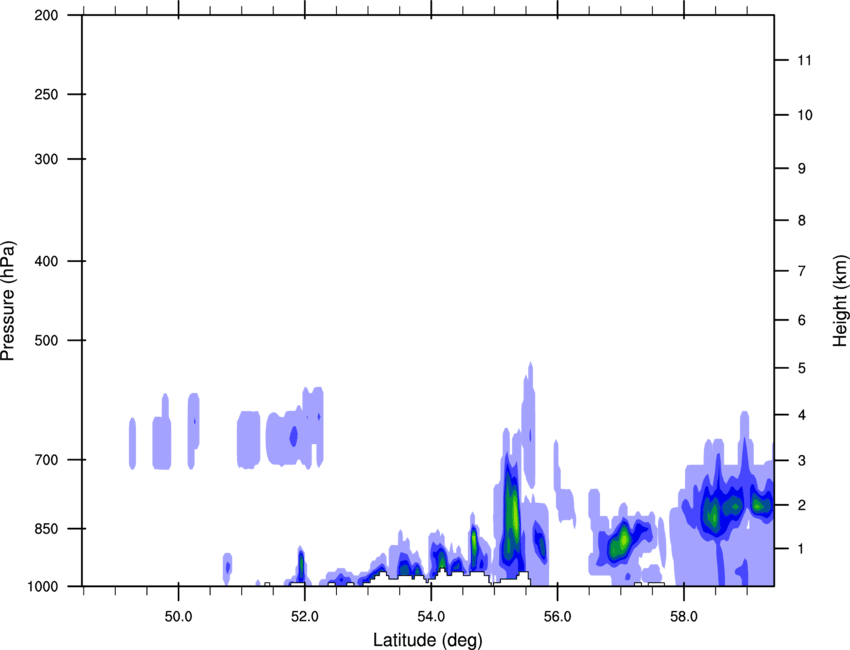This screenshot has height=650, width=850.
Task: Click the 52.0 latitude tick label
Action: tap(305, 617)
